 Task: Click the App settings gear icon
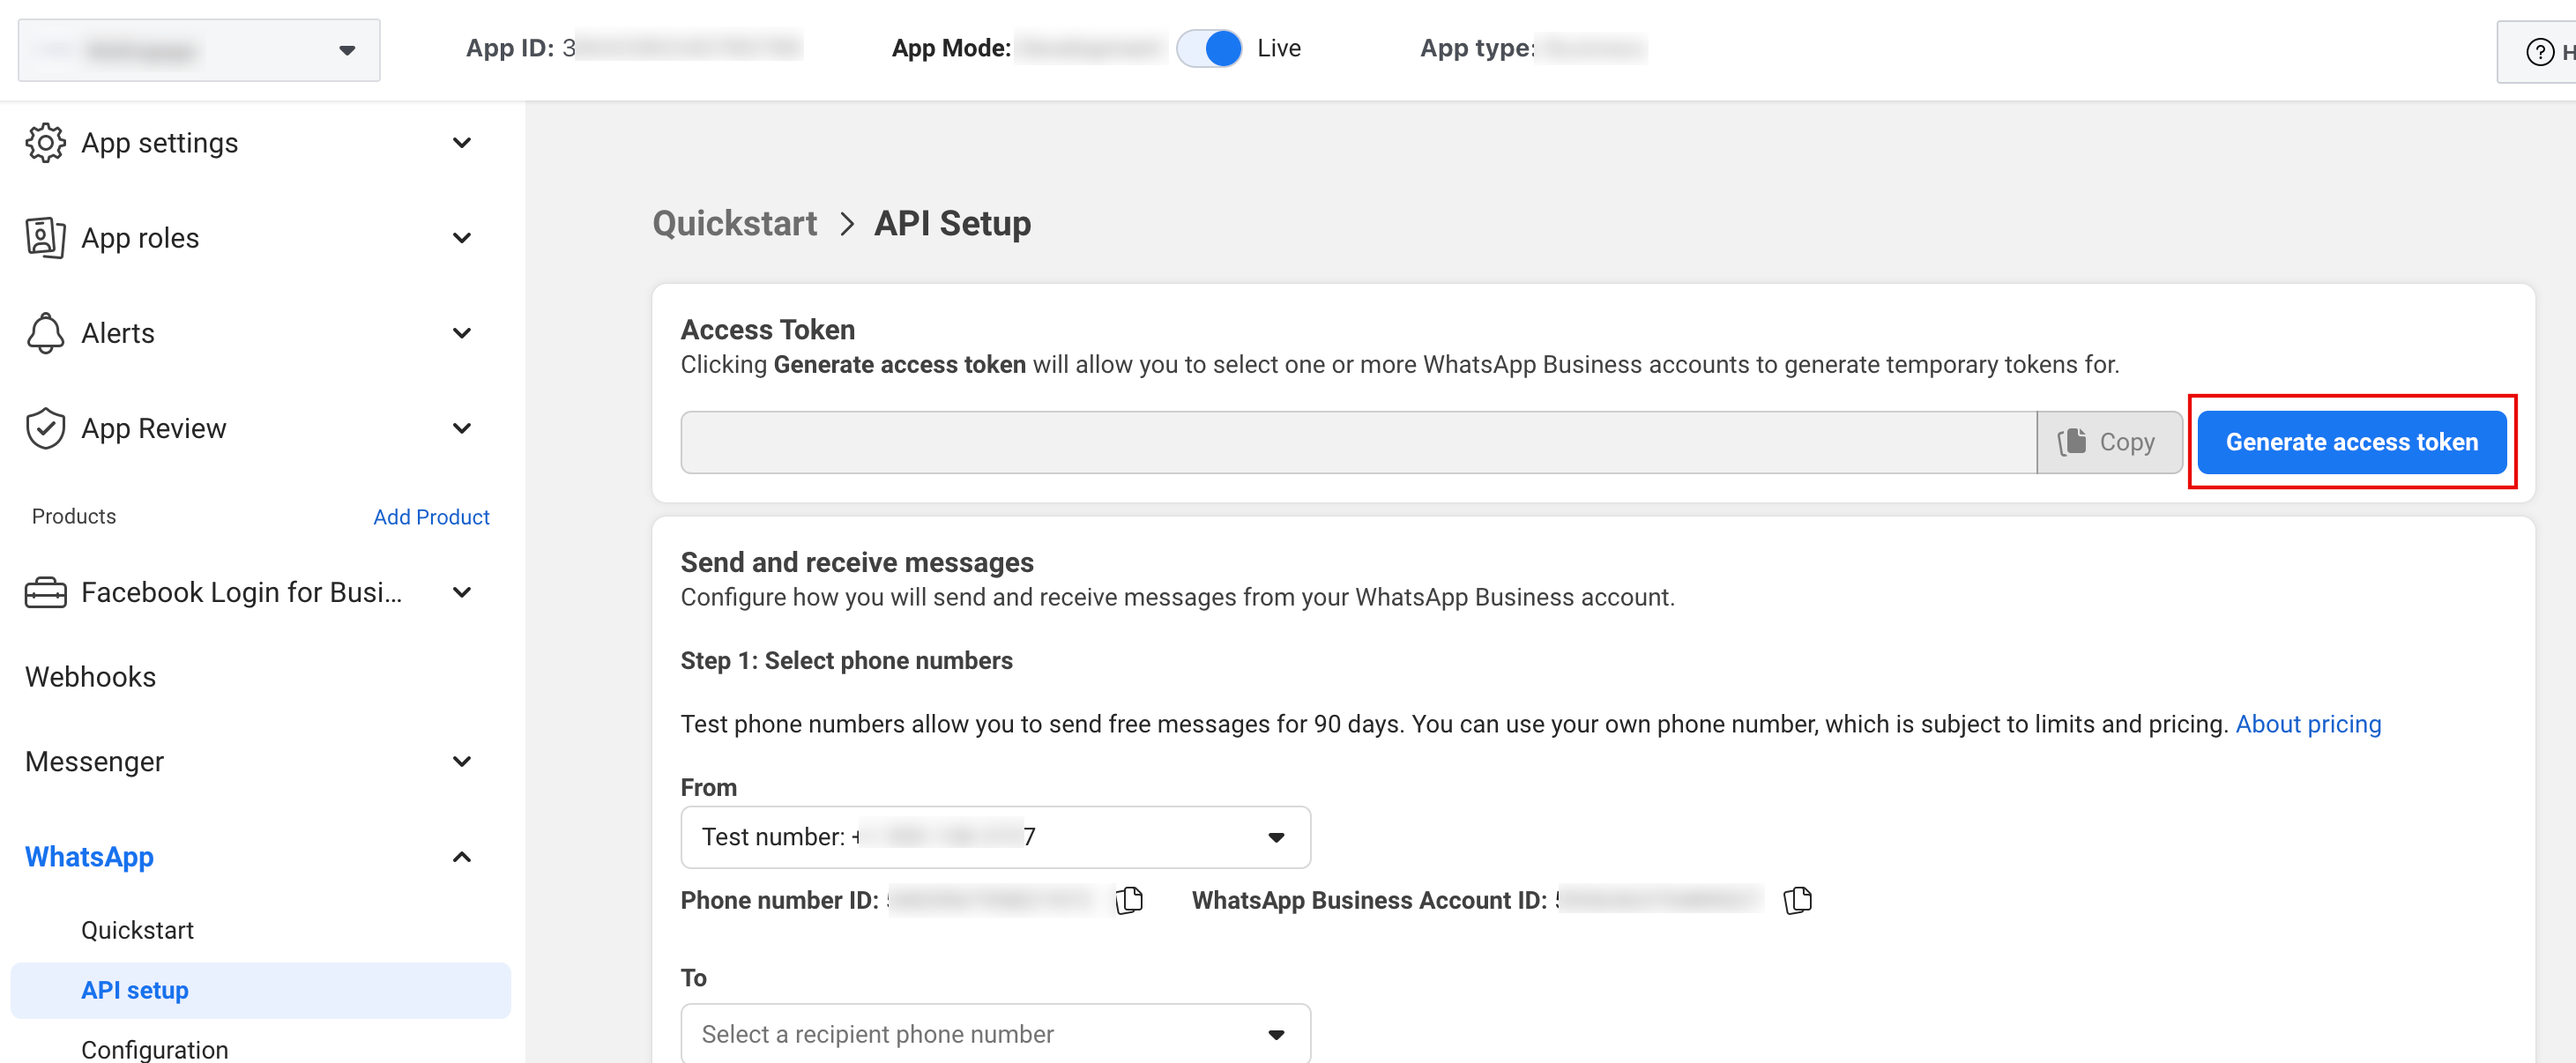[46, 143]
